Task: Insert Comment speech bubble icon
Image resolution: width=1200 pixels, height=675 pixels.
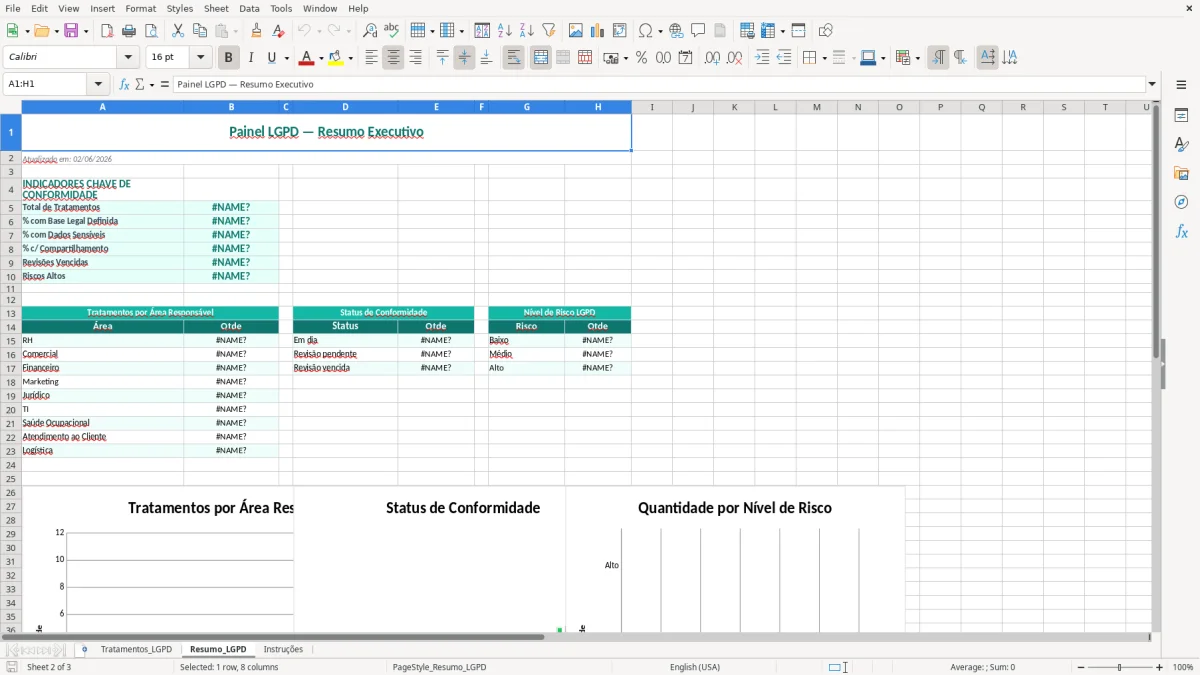Action: pyautogui.click(x=698, y=31)
